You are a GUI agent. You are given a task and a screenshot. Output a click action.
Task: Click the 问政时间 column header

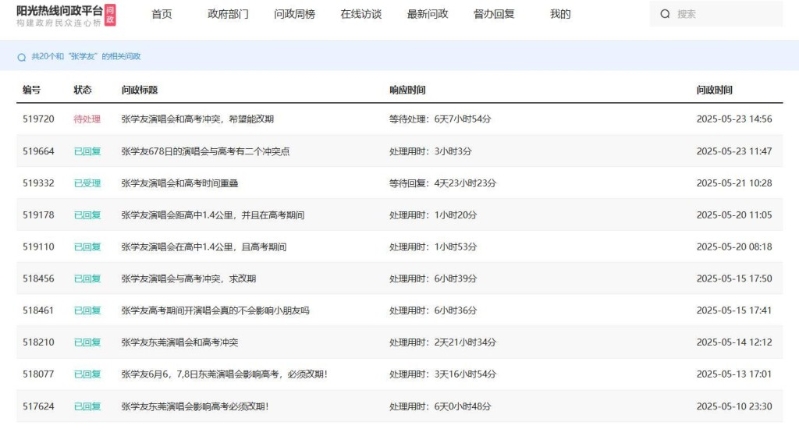(x=714, y=90)
